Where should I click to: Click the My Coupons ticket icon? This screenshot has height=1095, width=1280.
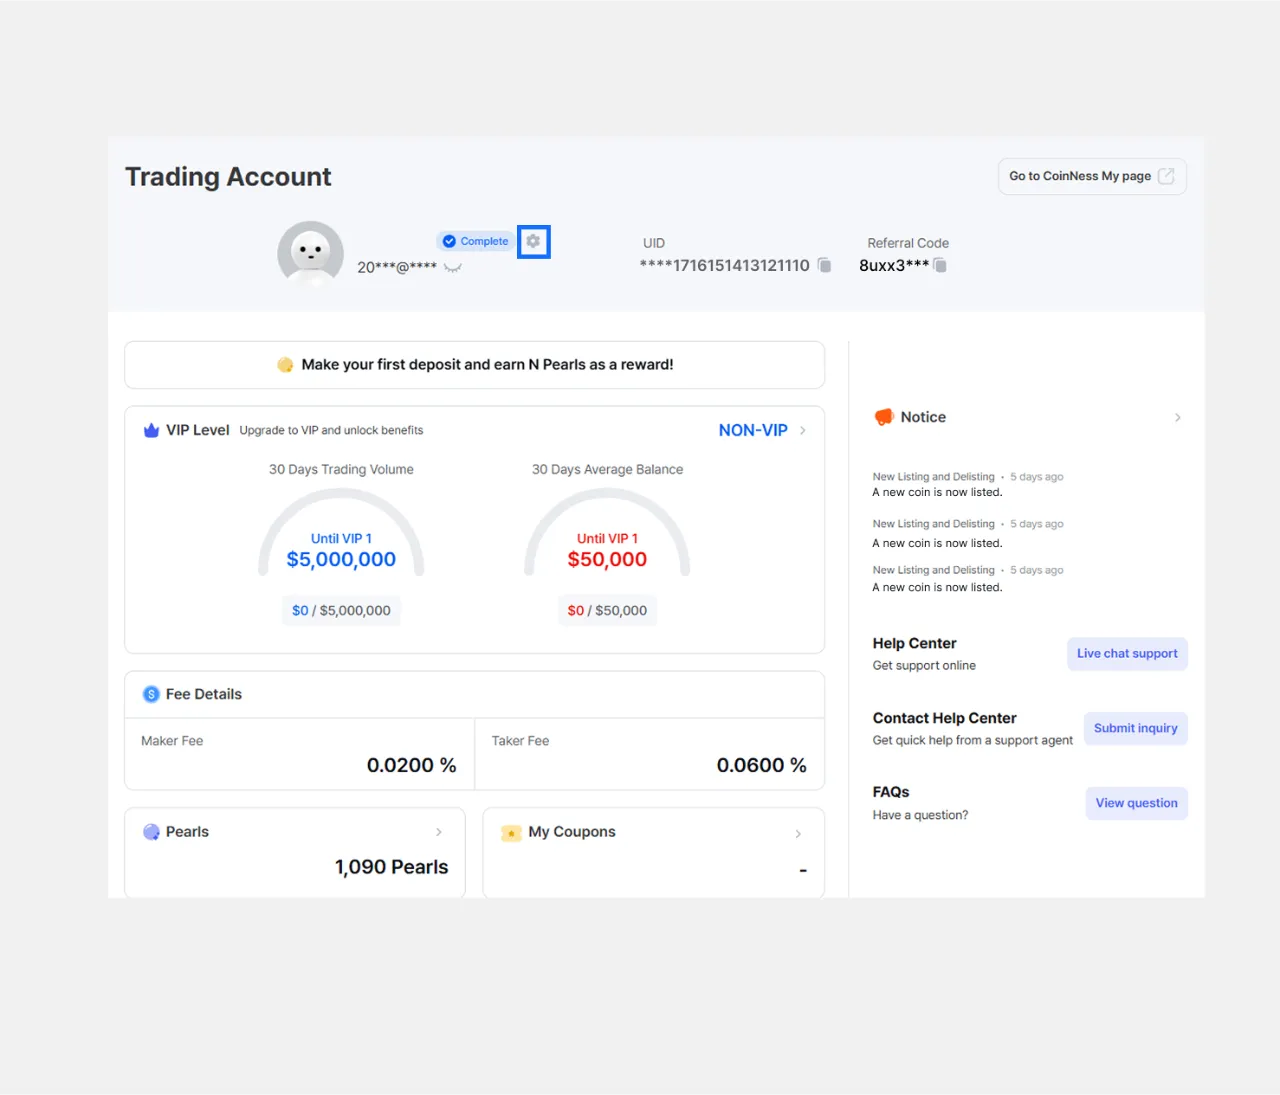tap(511, 833)
